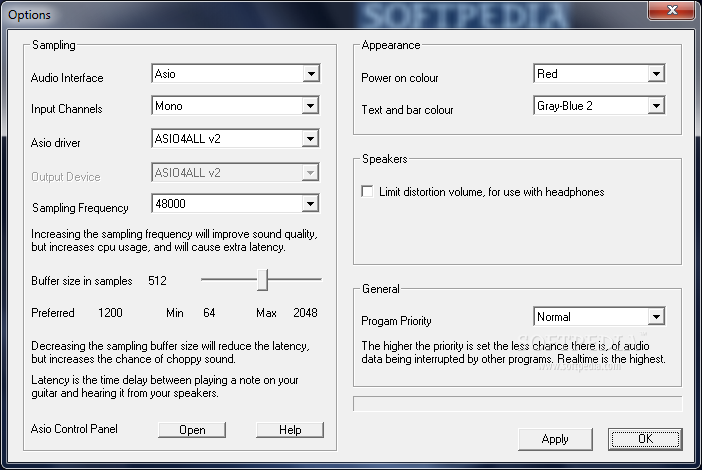Open the Asio driver dropdown list

(x=311, y=139)
